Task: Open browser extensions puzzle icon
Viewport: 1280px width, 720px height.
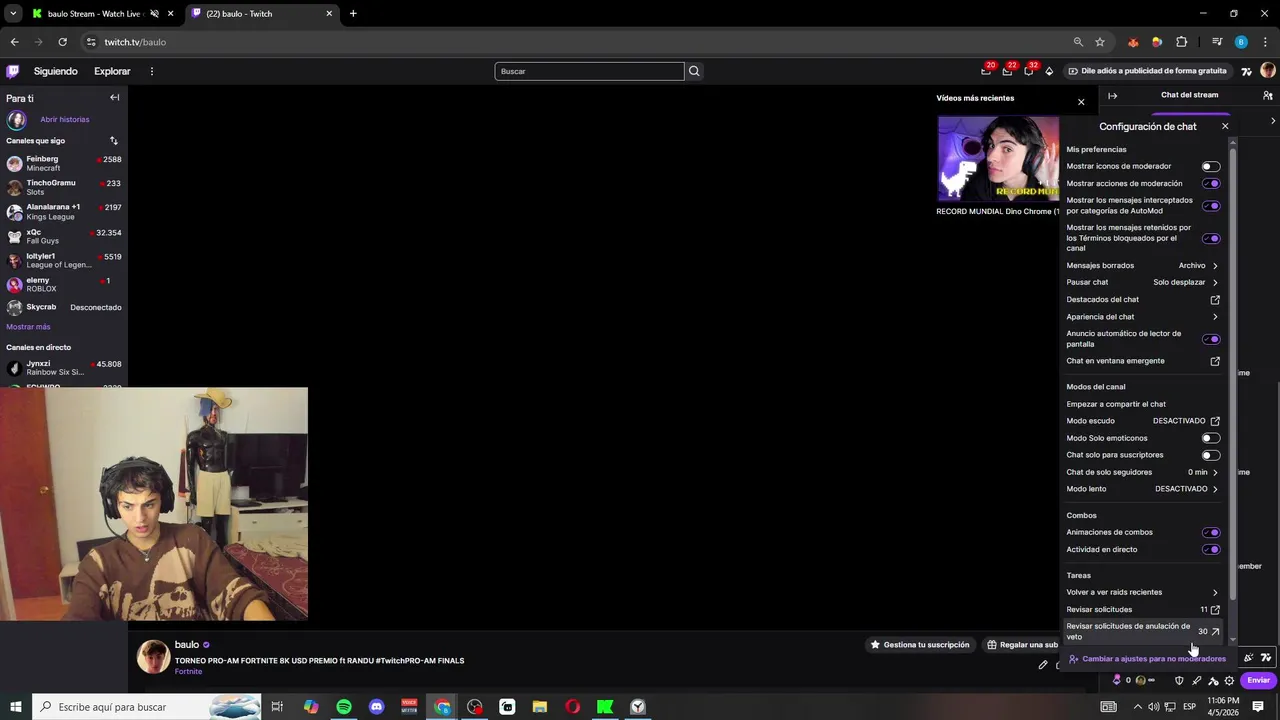Action: [1182, 42]
